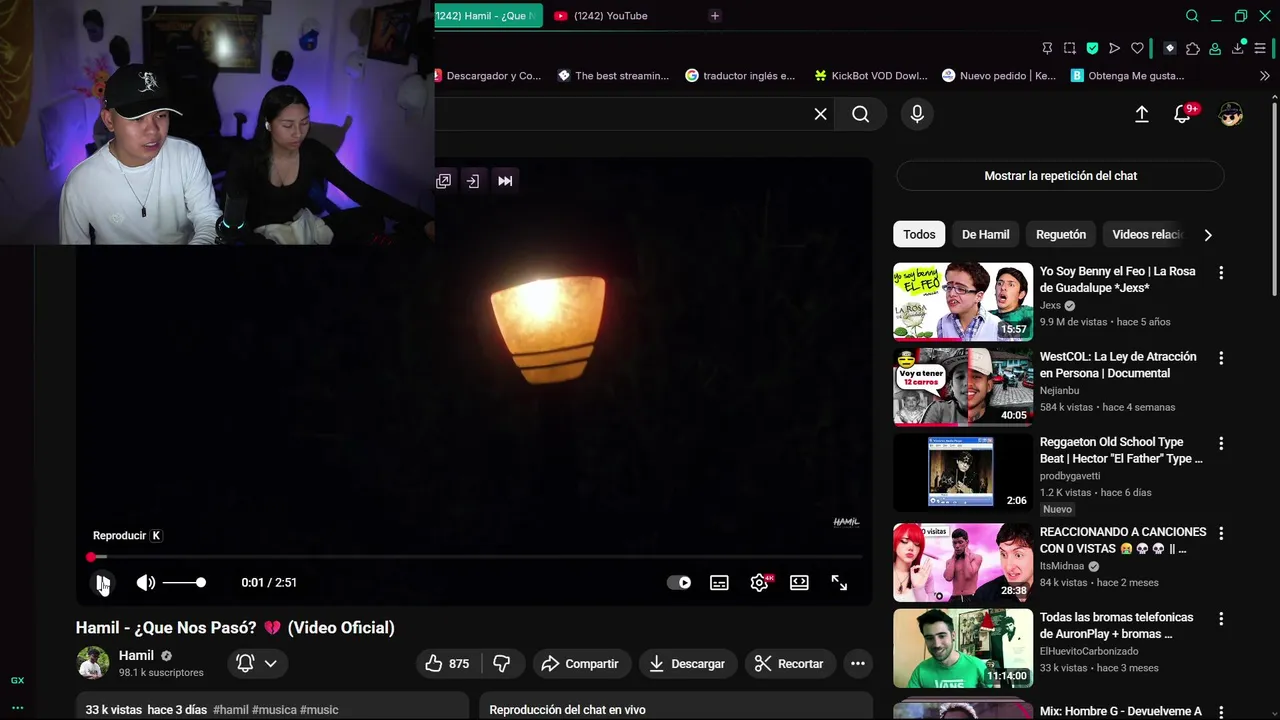Screen dimensions: 1280x720
Task: Select the Videos relacionados filter chip
Action: 1147,235
